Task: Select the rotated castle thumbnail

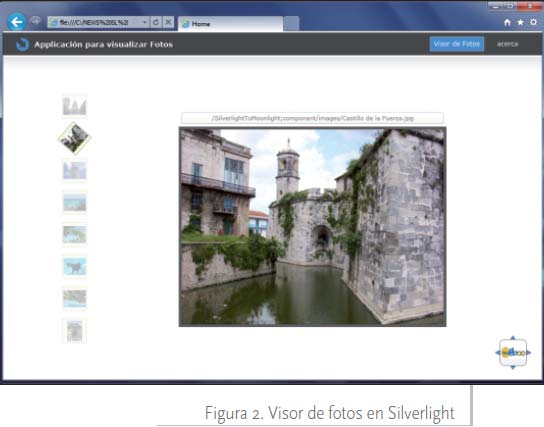Action: (x=74, y=138)
